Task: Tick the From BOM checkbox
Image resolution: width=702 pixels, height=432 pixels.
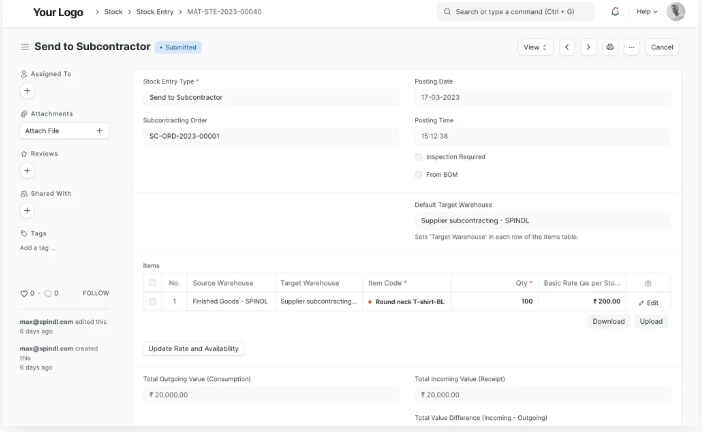Action: coord(419,175)
